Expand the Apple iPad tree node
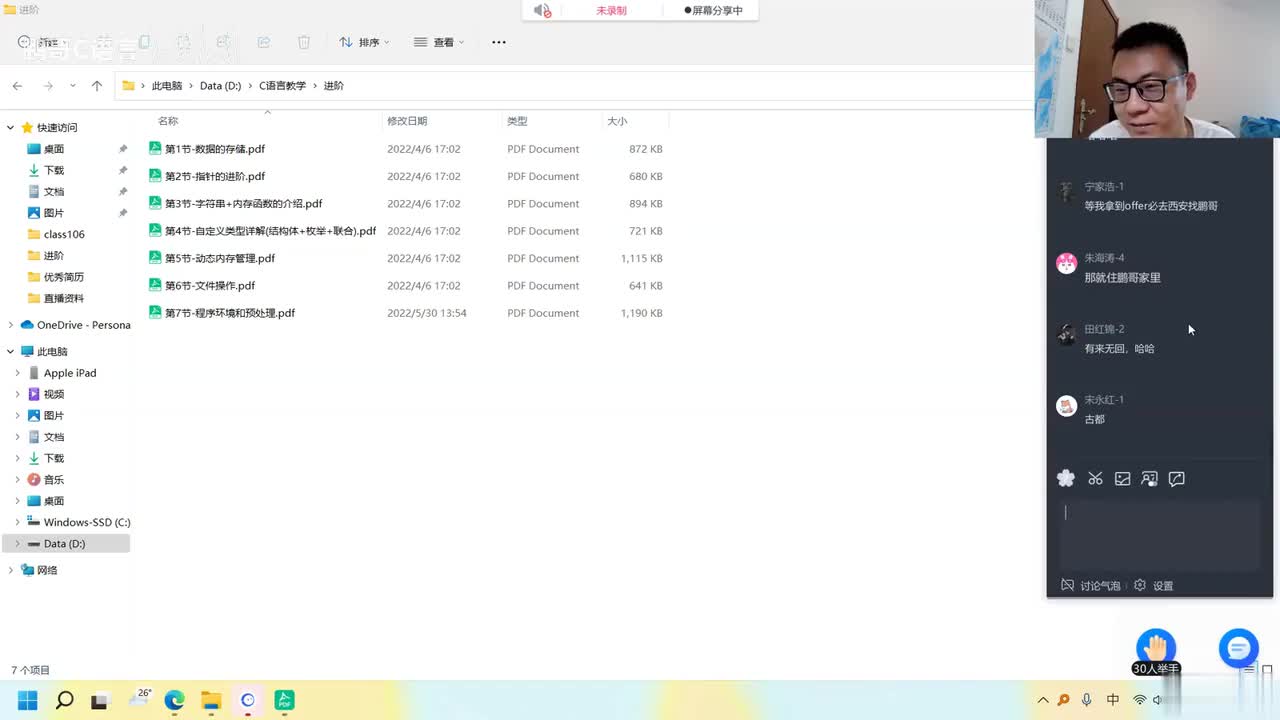Screen dimensions: 1280x720 pyautogui.click(x=17, y=373)
